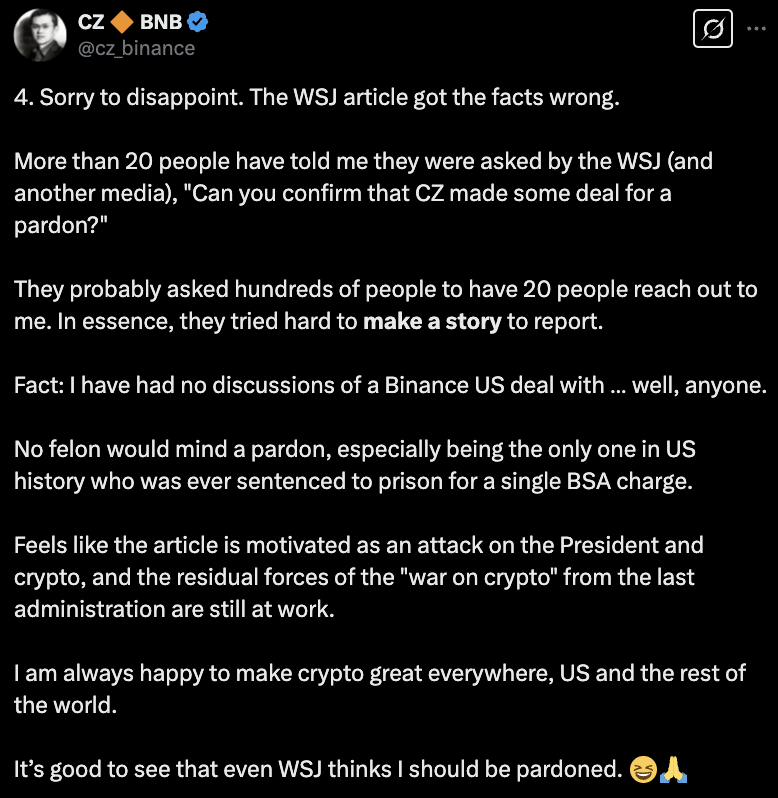Image resolution: width=778 pixels, height=798 pixels.
Task: Click the "Feels like the article" paragraph
Action: [360, 576]
